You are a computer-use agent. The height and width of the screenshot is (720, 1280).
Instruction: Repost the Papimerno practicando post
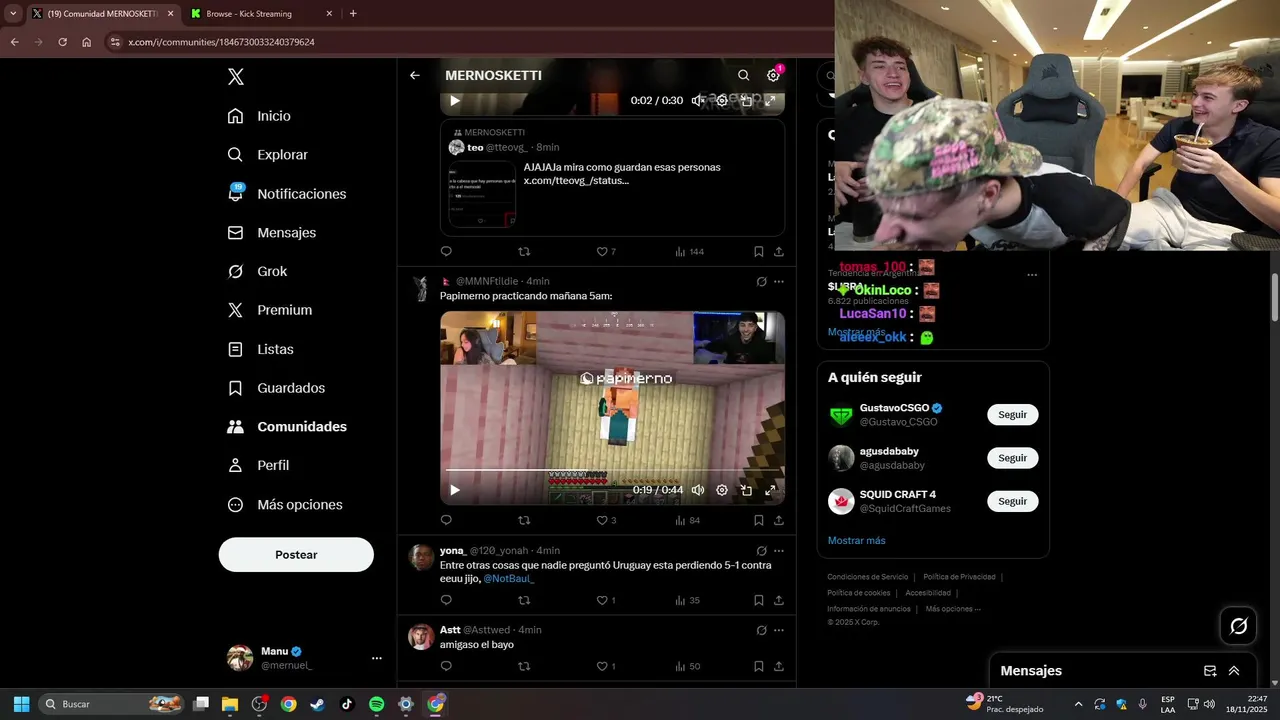pos(524,520)
